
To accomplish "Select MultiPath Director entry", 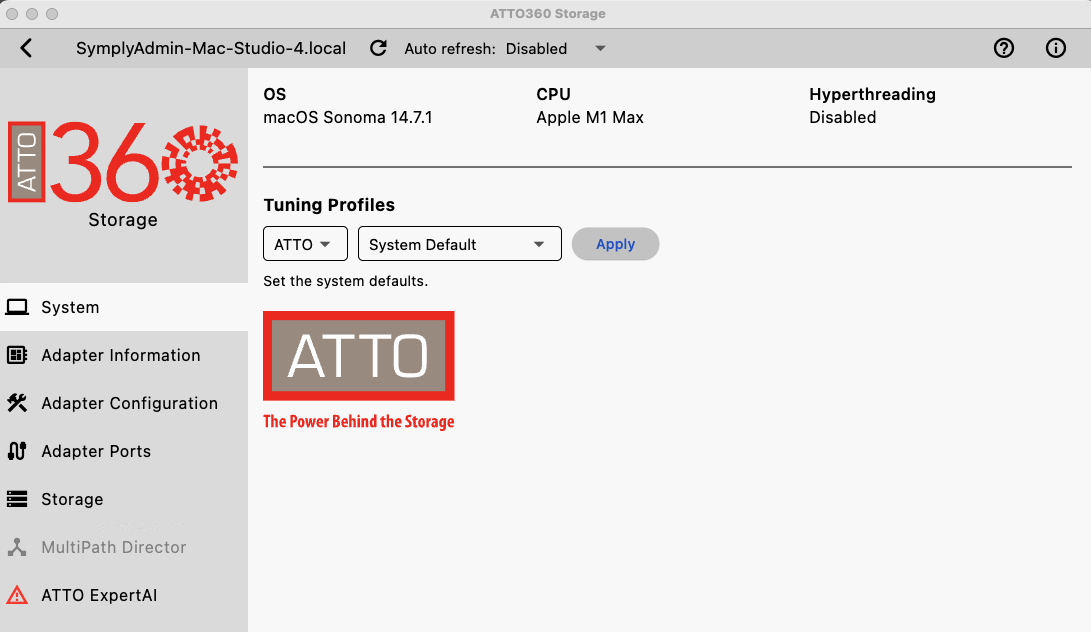I will [x=124, y=547].
